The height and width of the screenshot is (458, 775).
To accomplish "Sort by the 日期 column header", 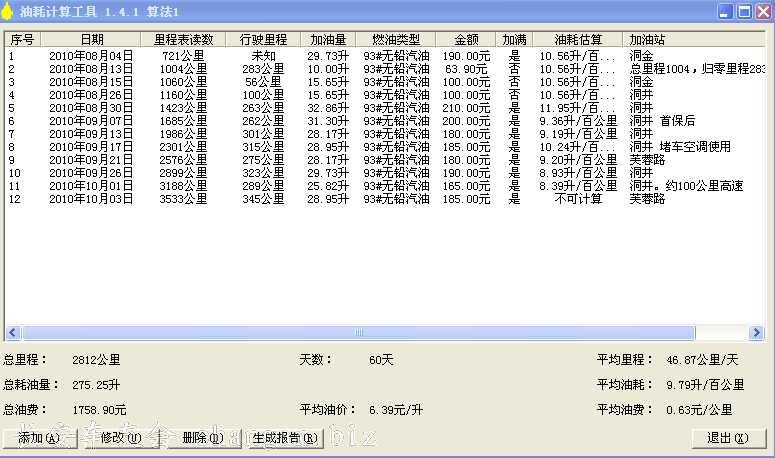I will [91, 39].
